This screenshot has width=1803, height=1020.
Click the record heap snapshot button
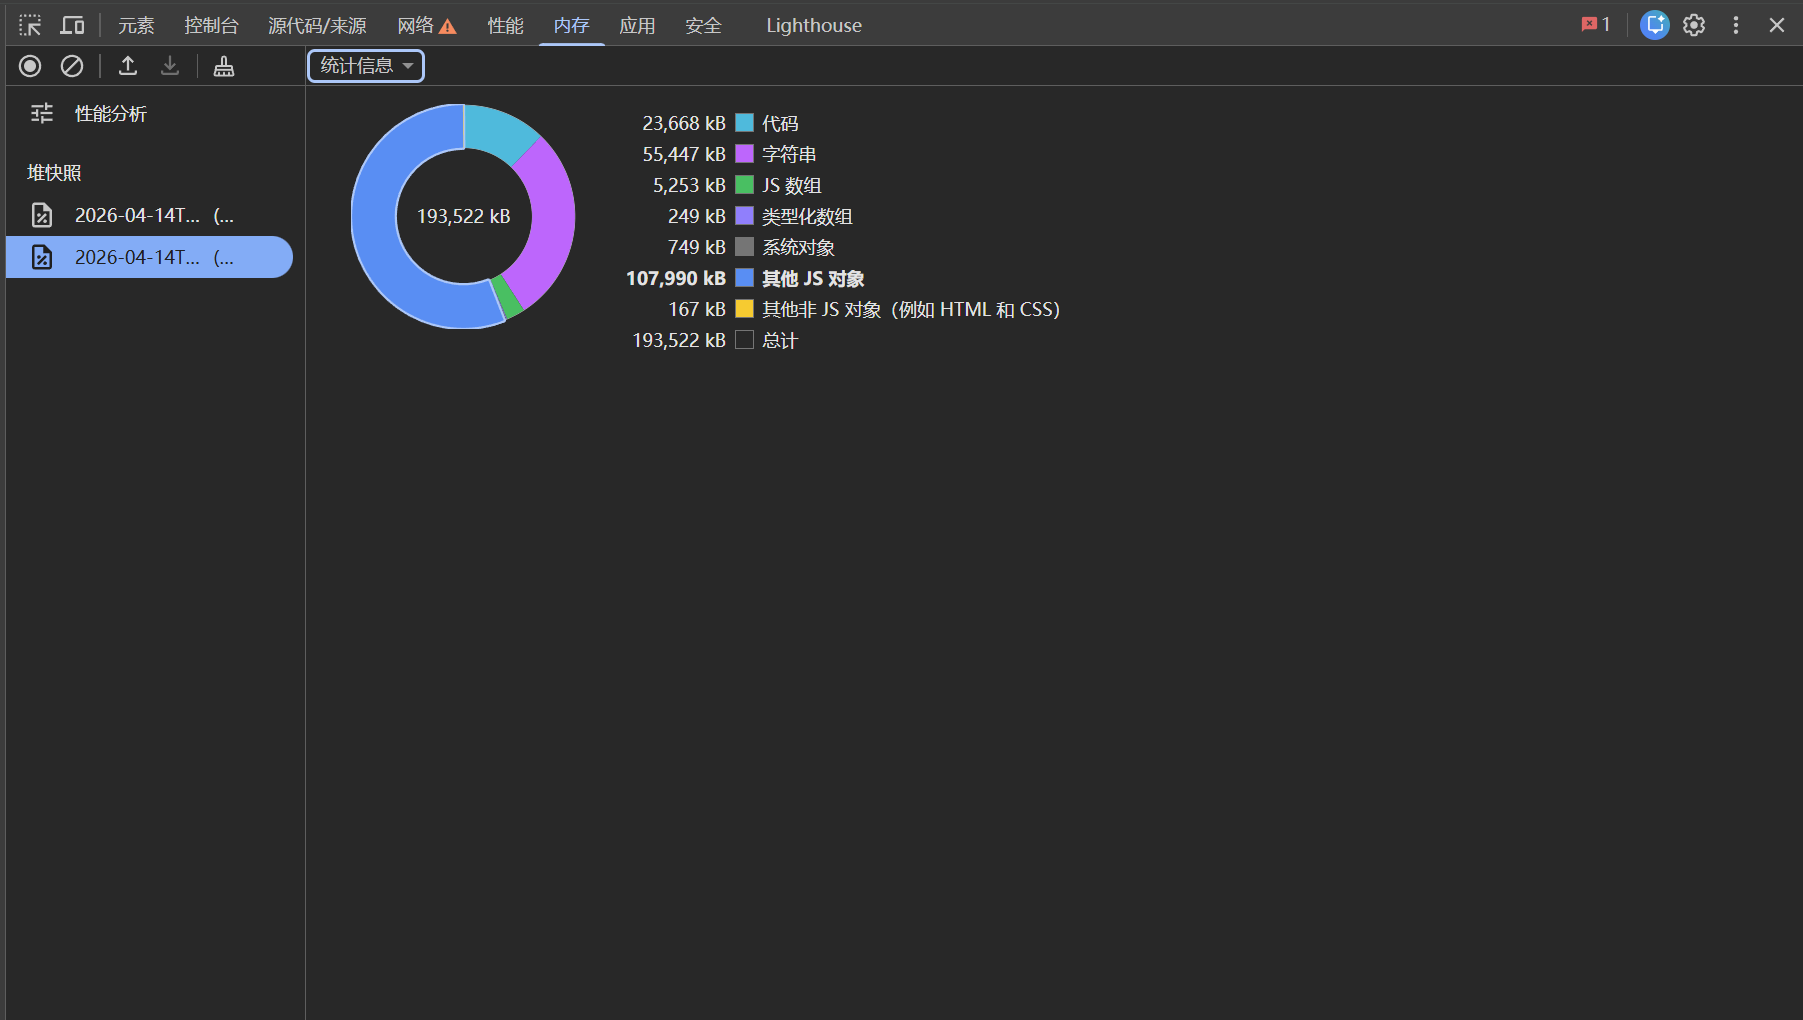30,66
